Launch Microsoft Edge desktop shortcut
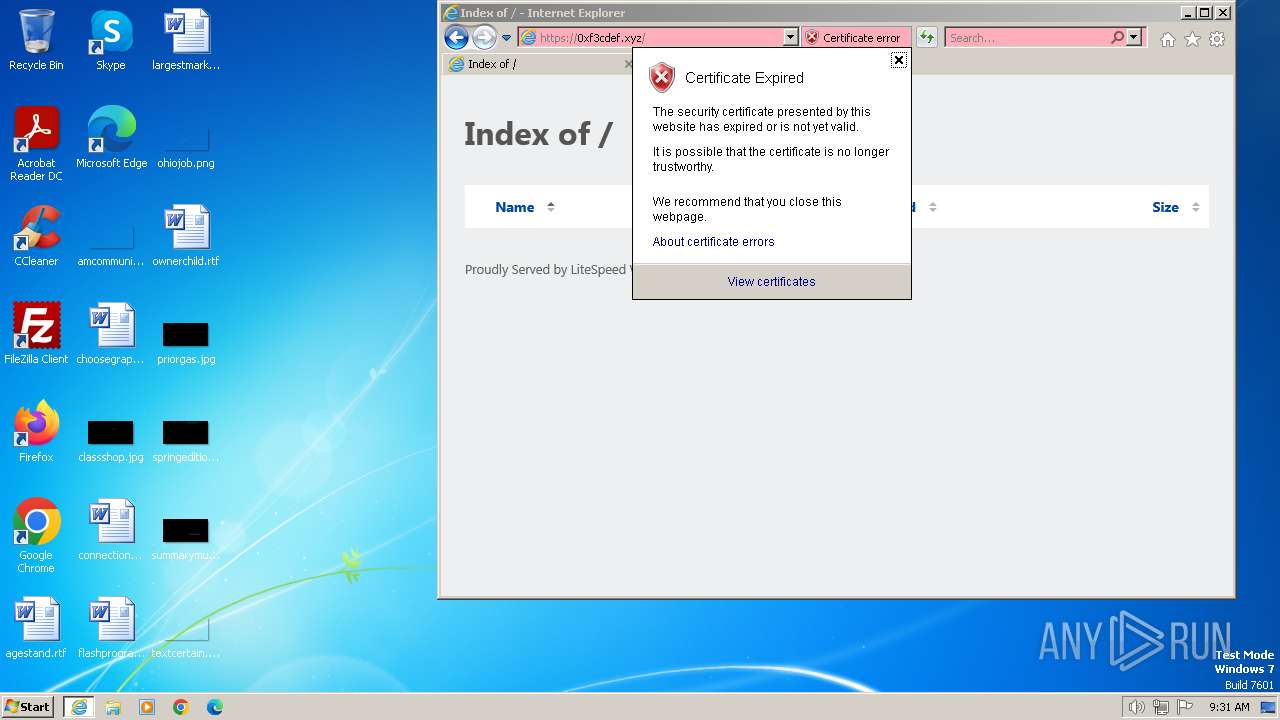The width and height of the screenshot is (1280, 720). pyautogui.click(x=111, y=138)
